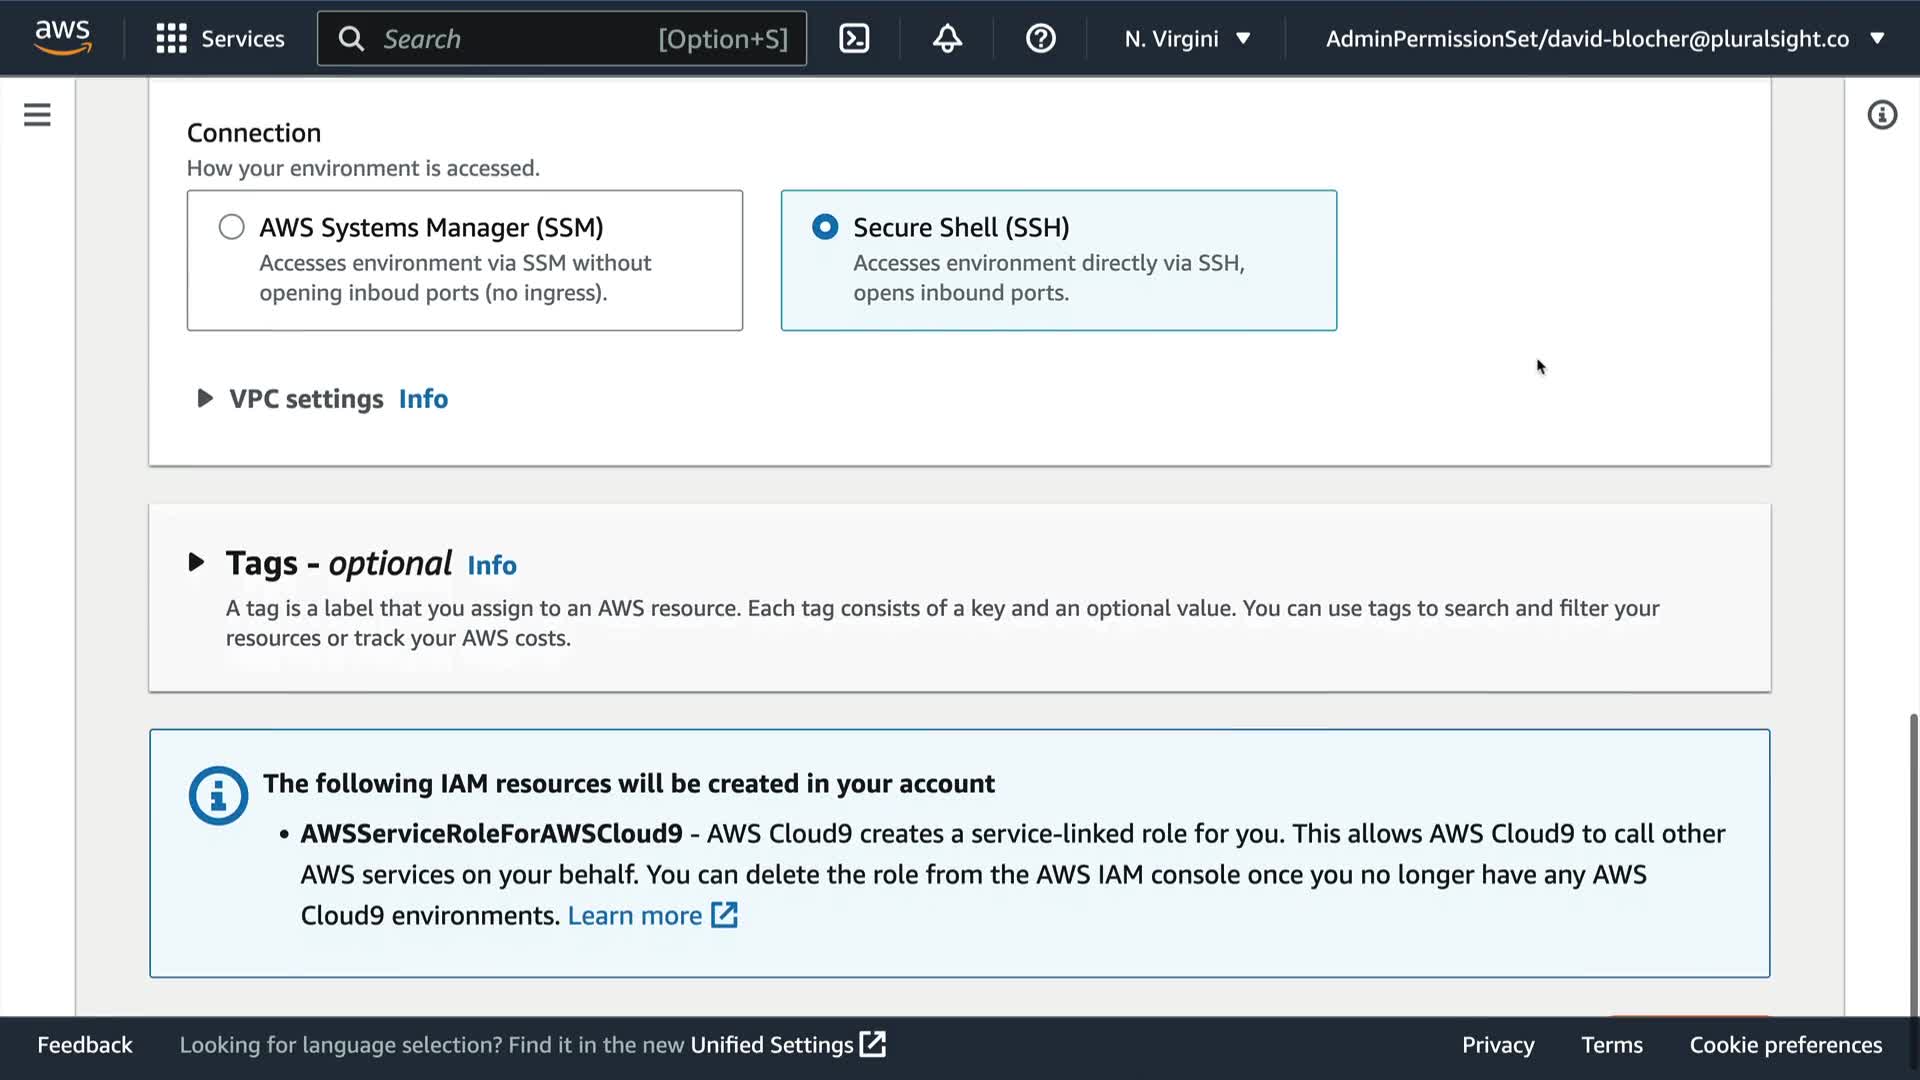Toggle the hamburger side navigation menu
The width and height of the screenshot is (1920, 1080).
coord(37,115)
